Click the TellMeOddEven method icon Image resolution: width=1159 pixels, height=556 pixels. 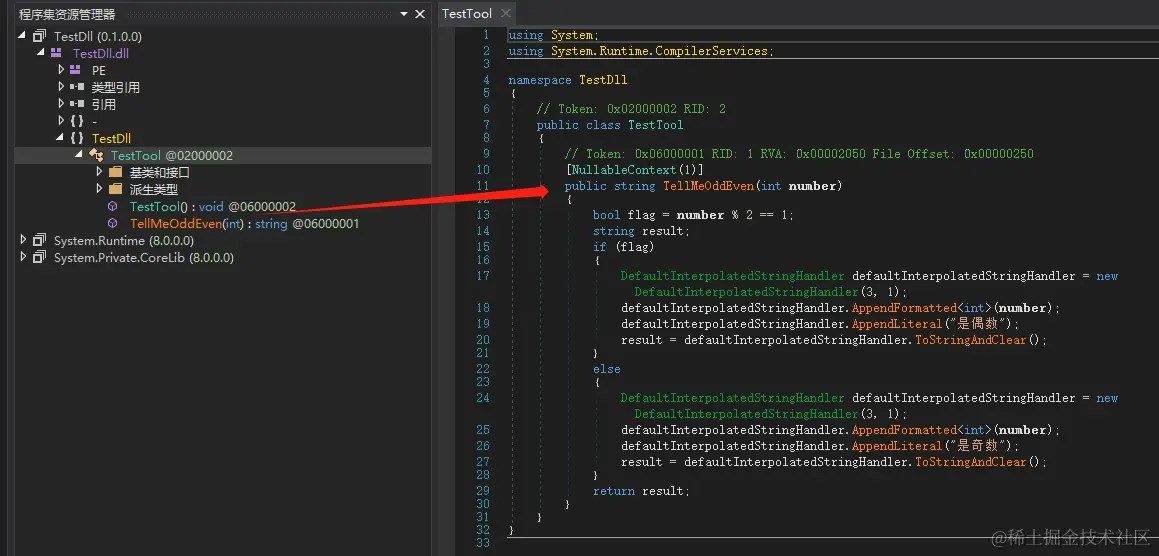[x=112, y=223]
